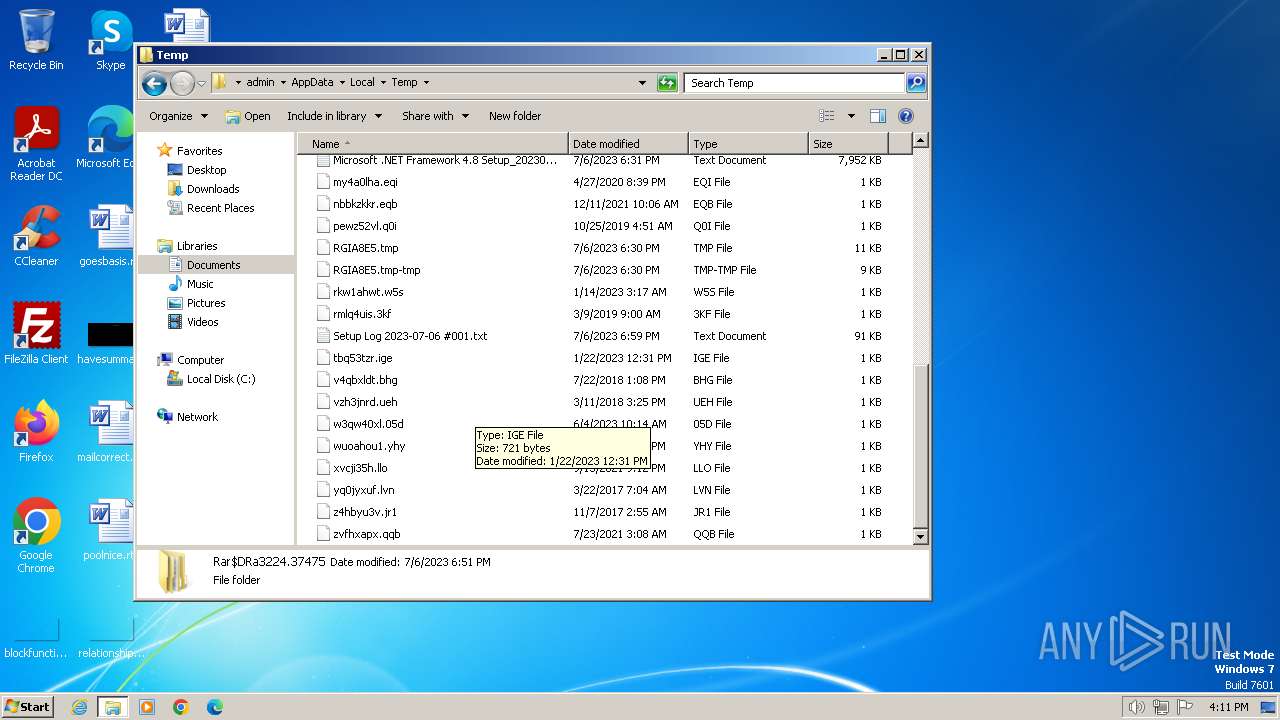Open the recent pages dropdown next to the Forward arrow

201,83
